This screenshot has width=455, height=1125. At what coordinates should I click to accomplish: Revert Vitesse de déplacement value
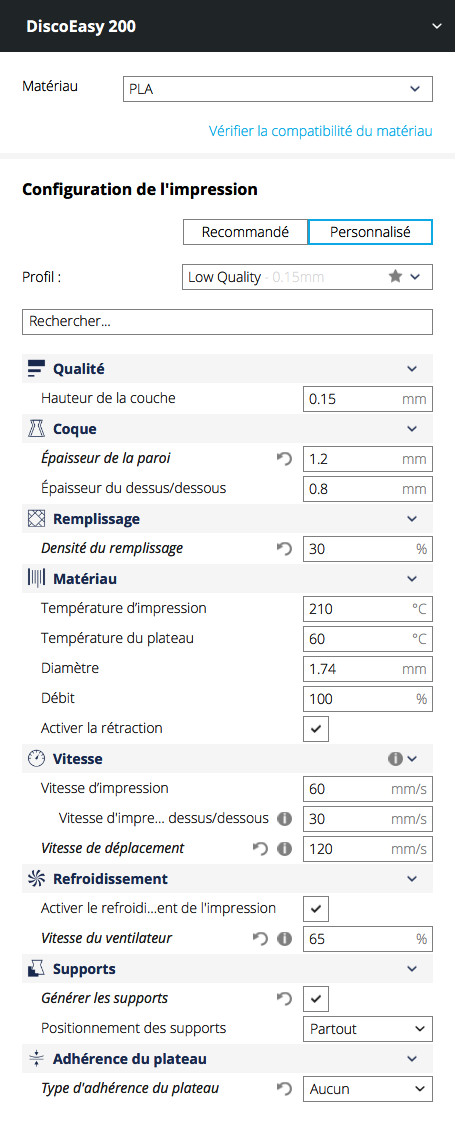point(260,849)
